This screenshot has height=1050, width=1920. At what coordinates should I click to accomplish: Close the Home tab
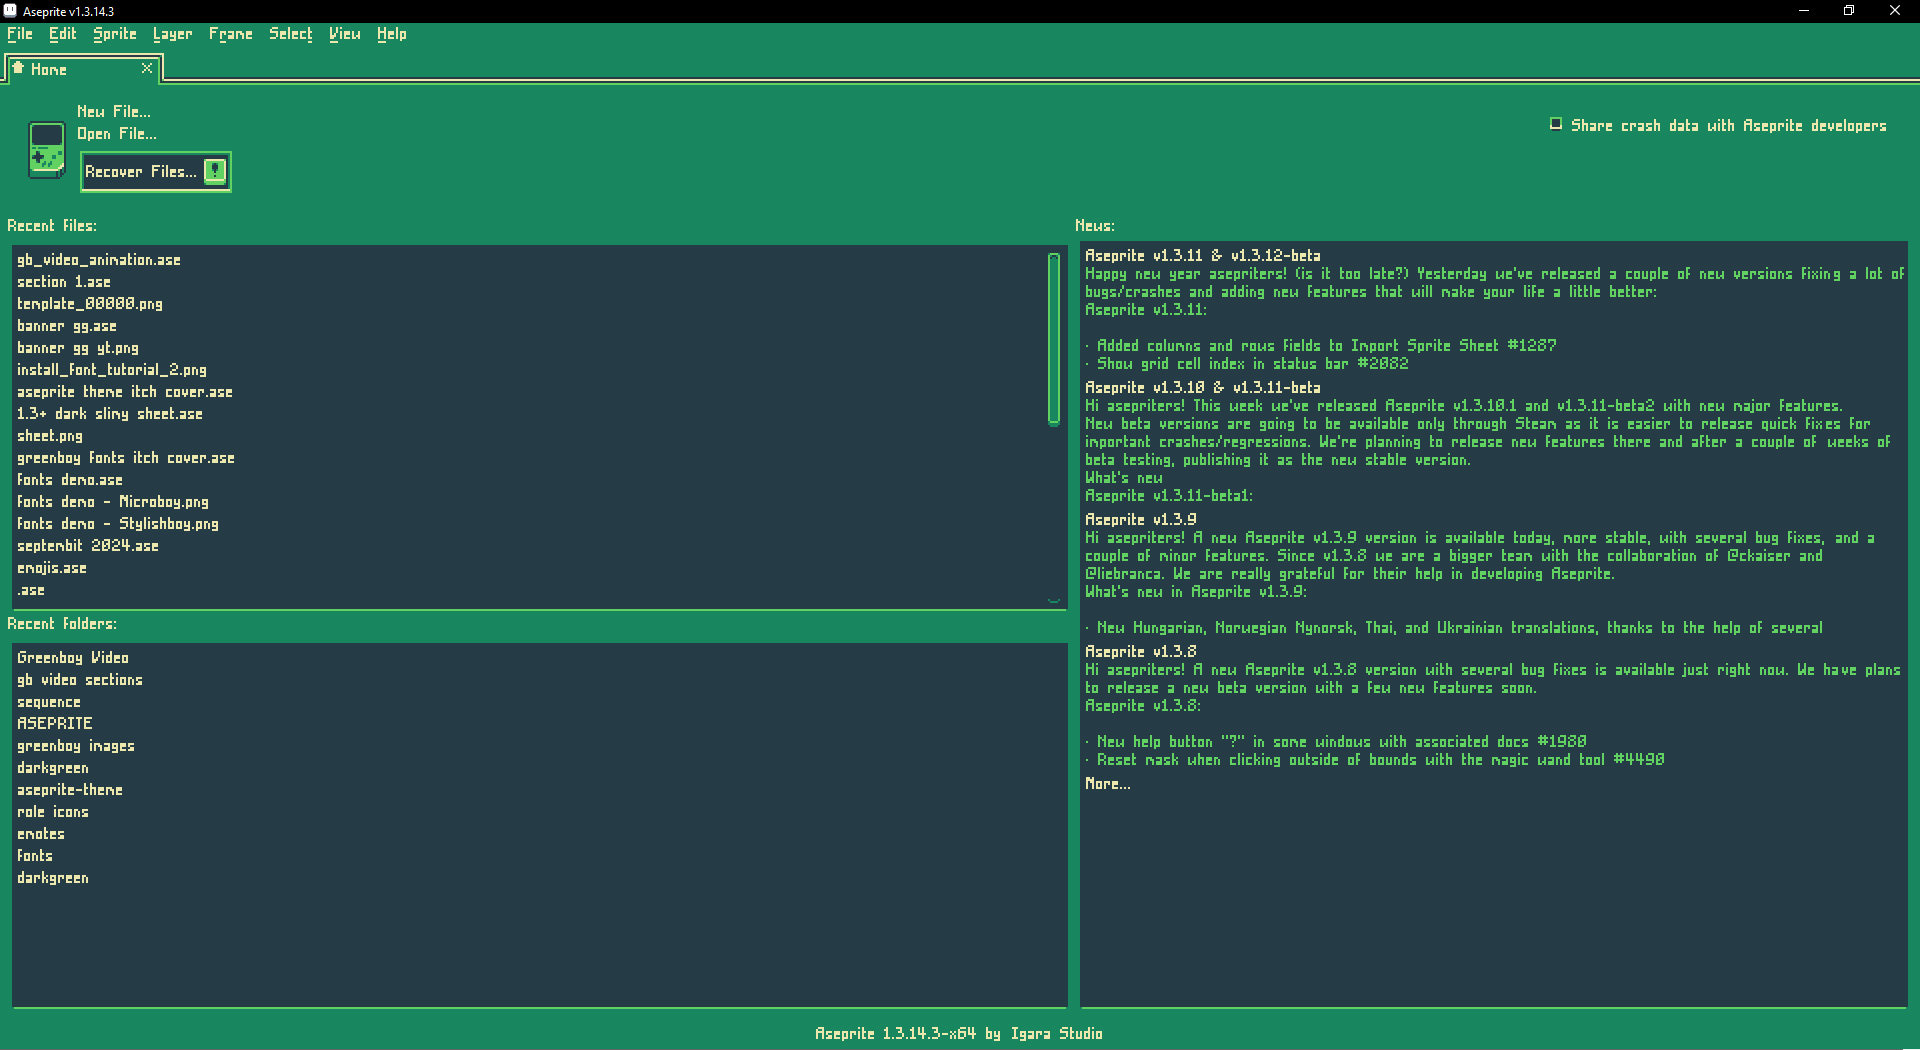[x=147, y=68]
